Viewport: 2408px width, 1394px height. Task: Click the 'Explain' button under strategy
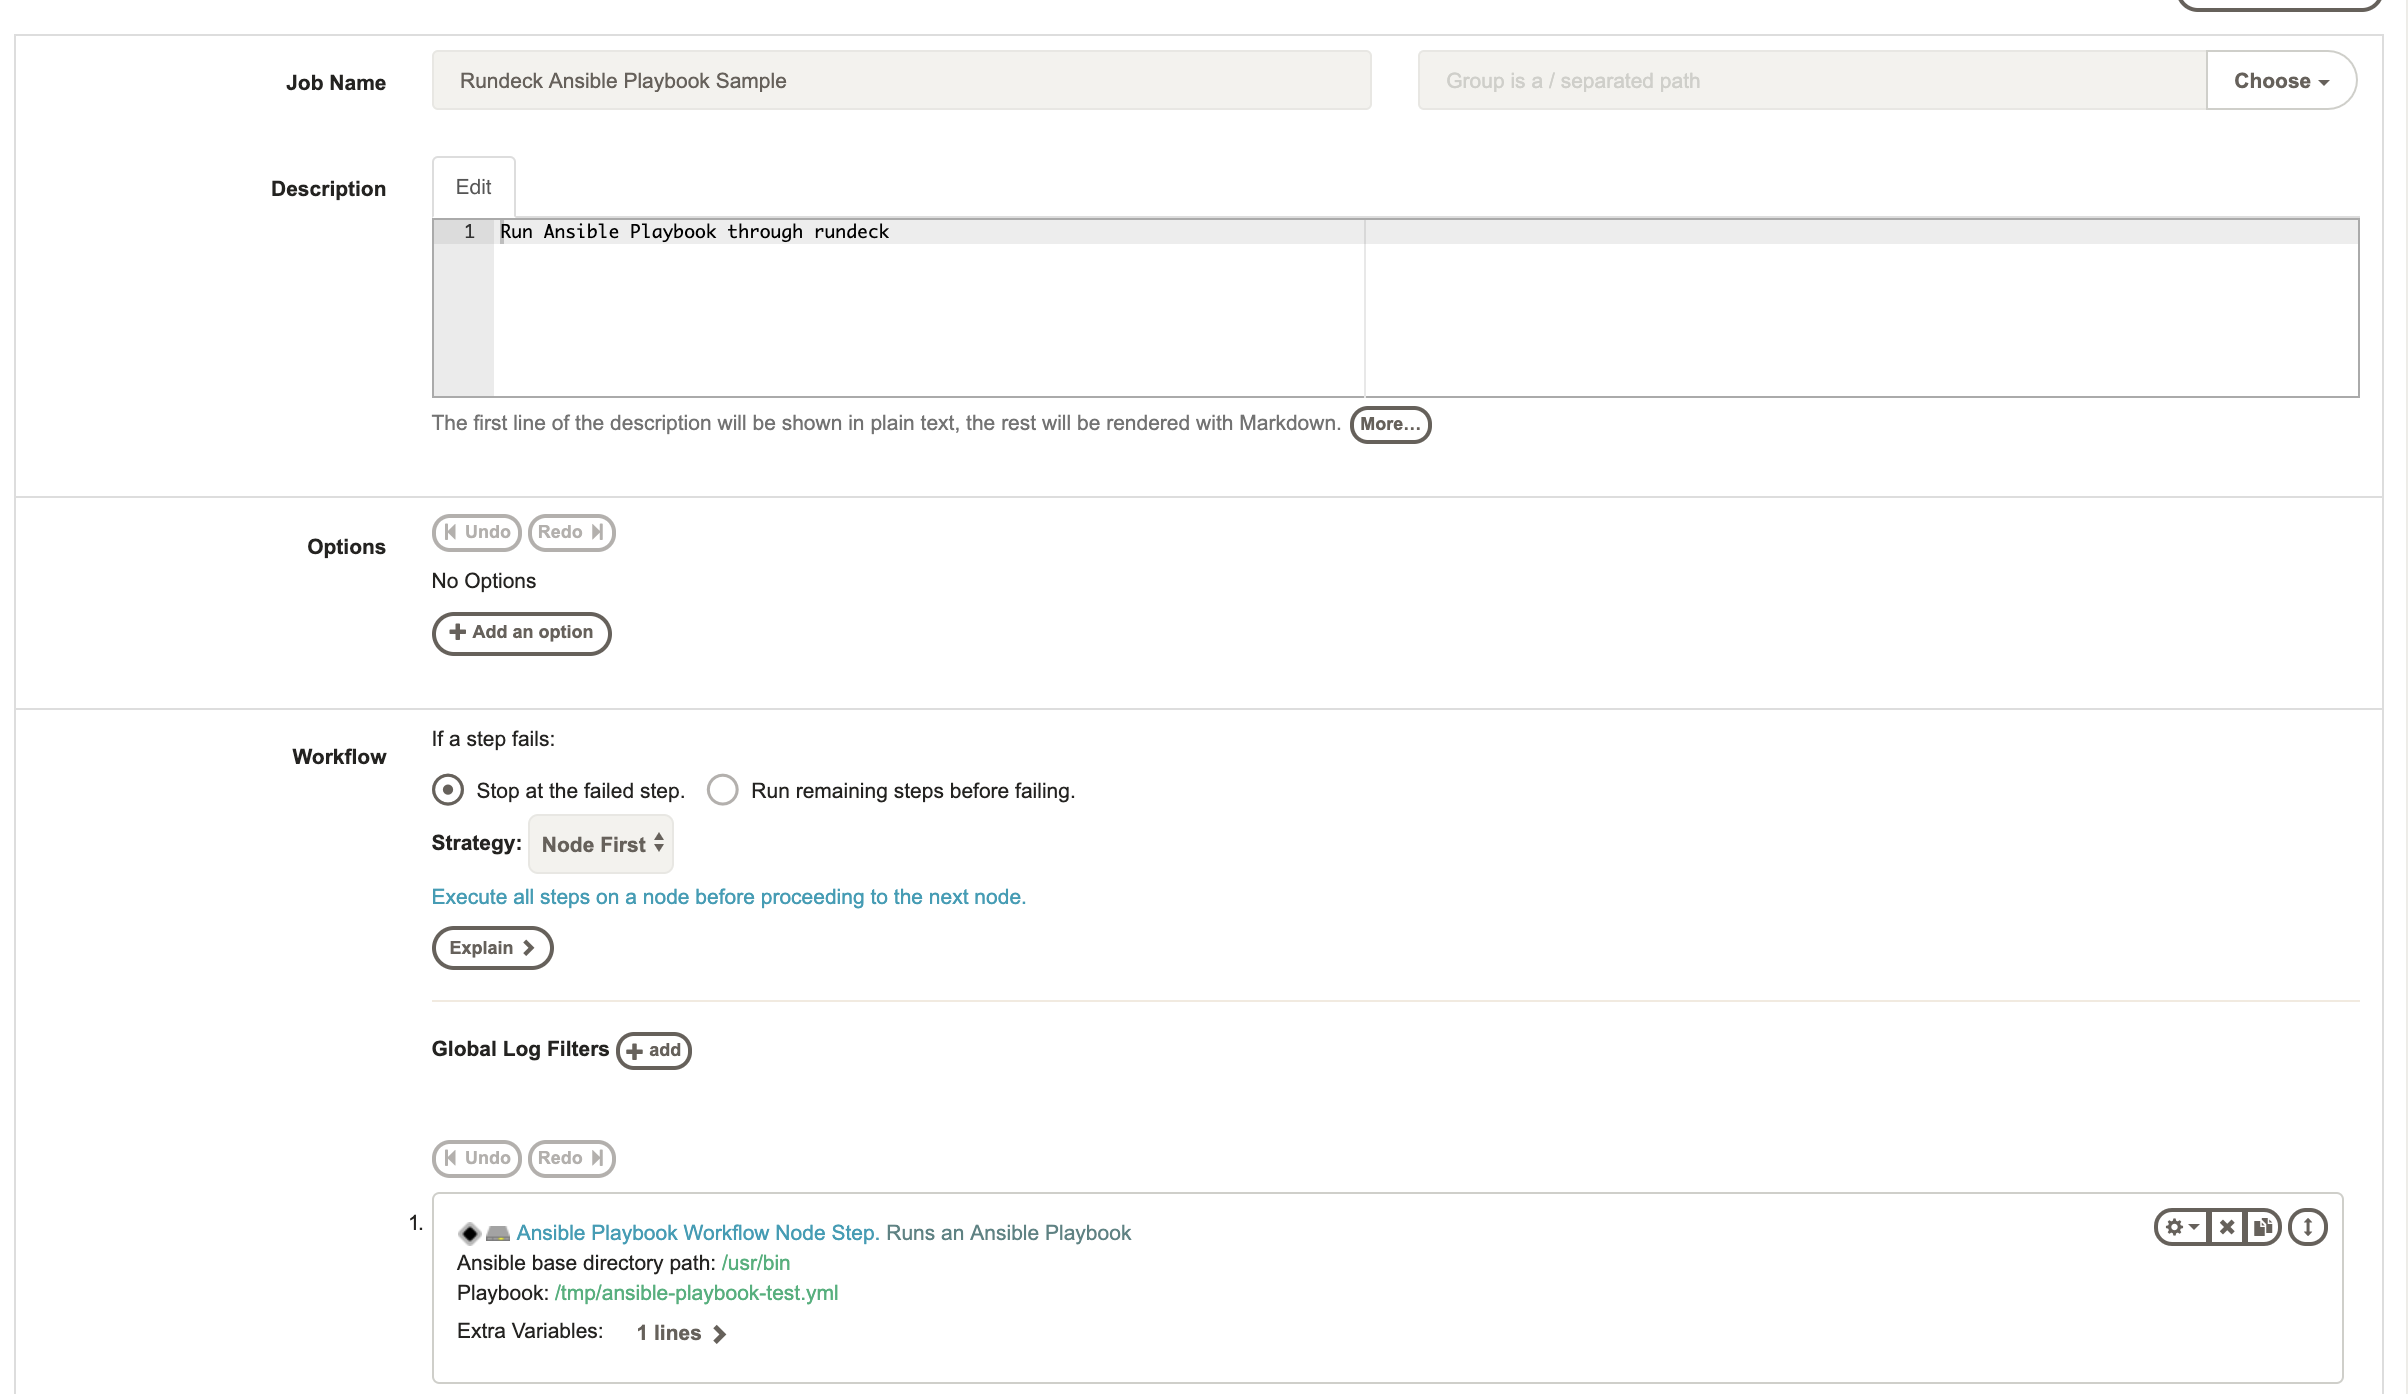(x=491, y=947)
